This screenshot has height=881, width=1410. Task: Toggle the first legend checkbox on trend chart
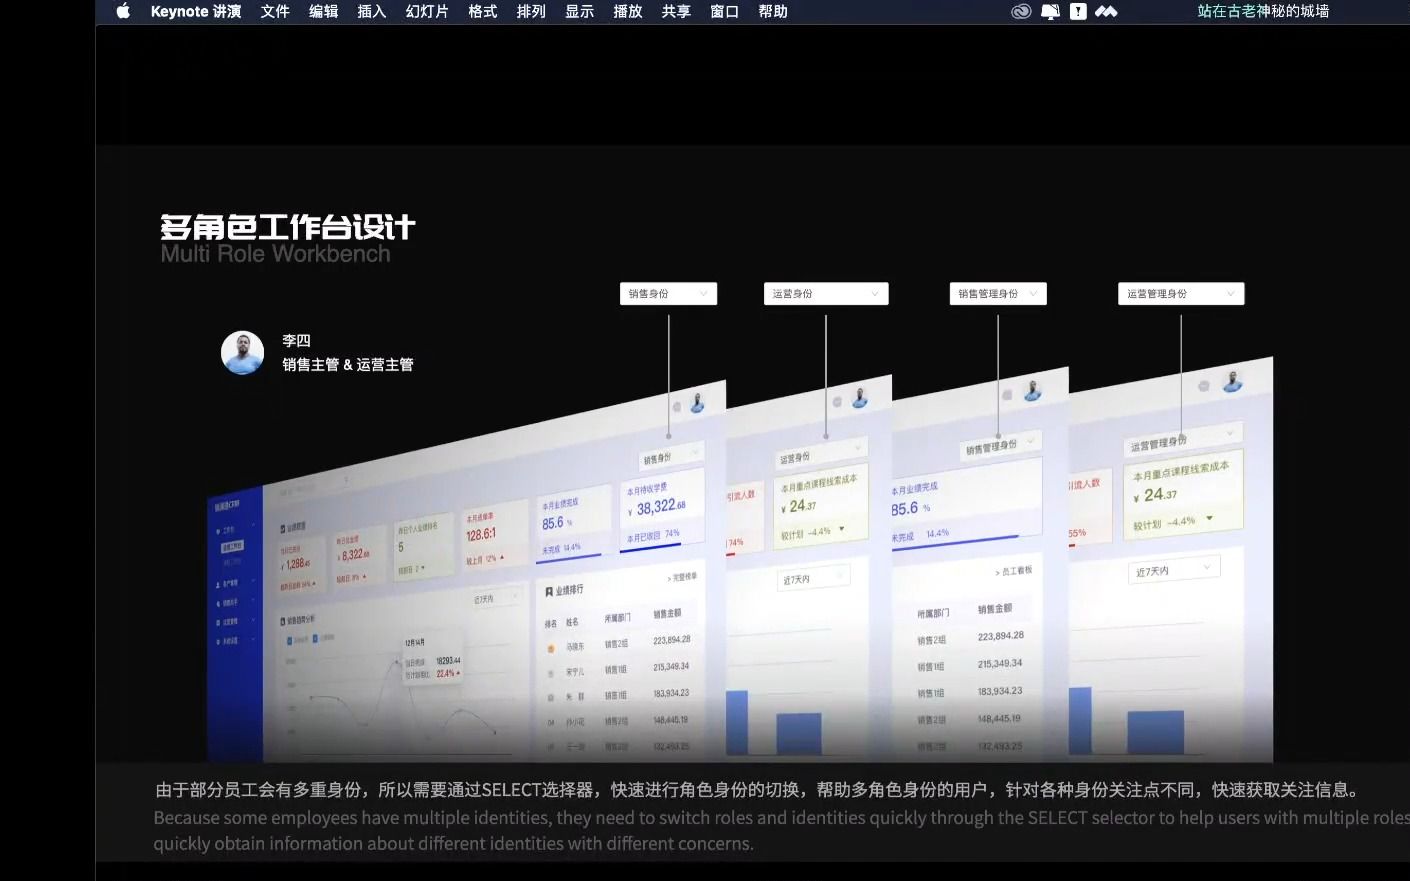coord(289,640)
